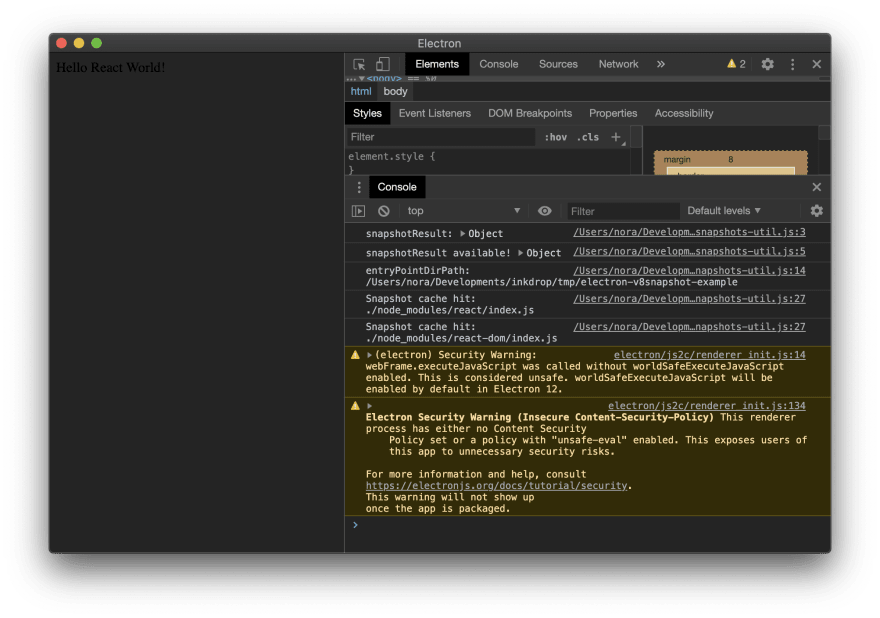Open the napshots-util.js:14 source link
The image size is (880, 618).
(689, 271)
